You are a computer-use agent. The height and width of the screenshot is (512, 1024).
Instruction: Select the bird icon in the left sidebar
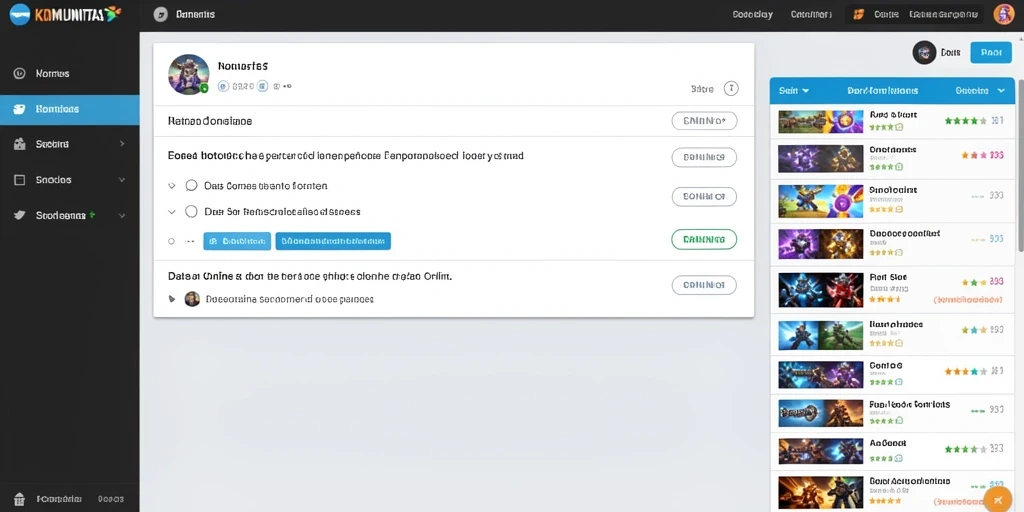coord(20,215)
